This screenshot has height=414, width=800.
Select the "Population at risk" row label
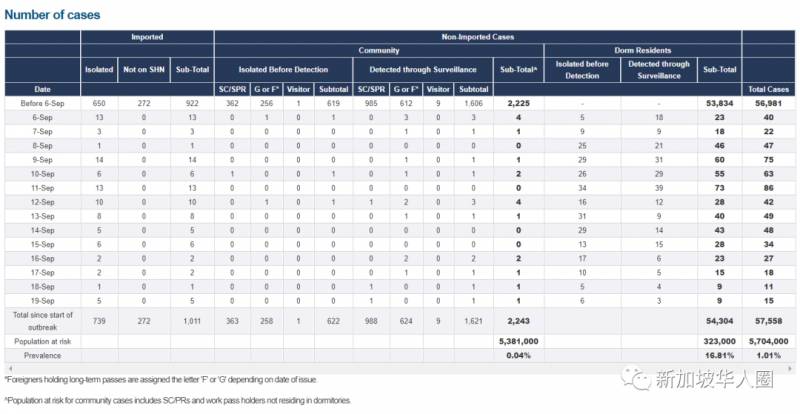[x=42, y=341]
